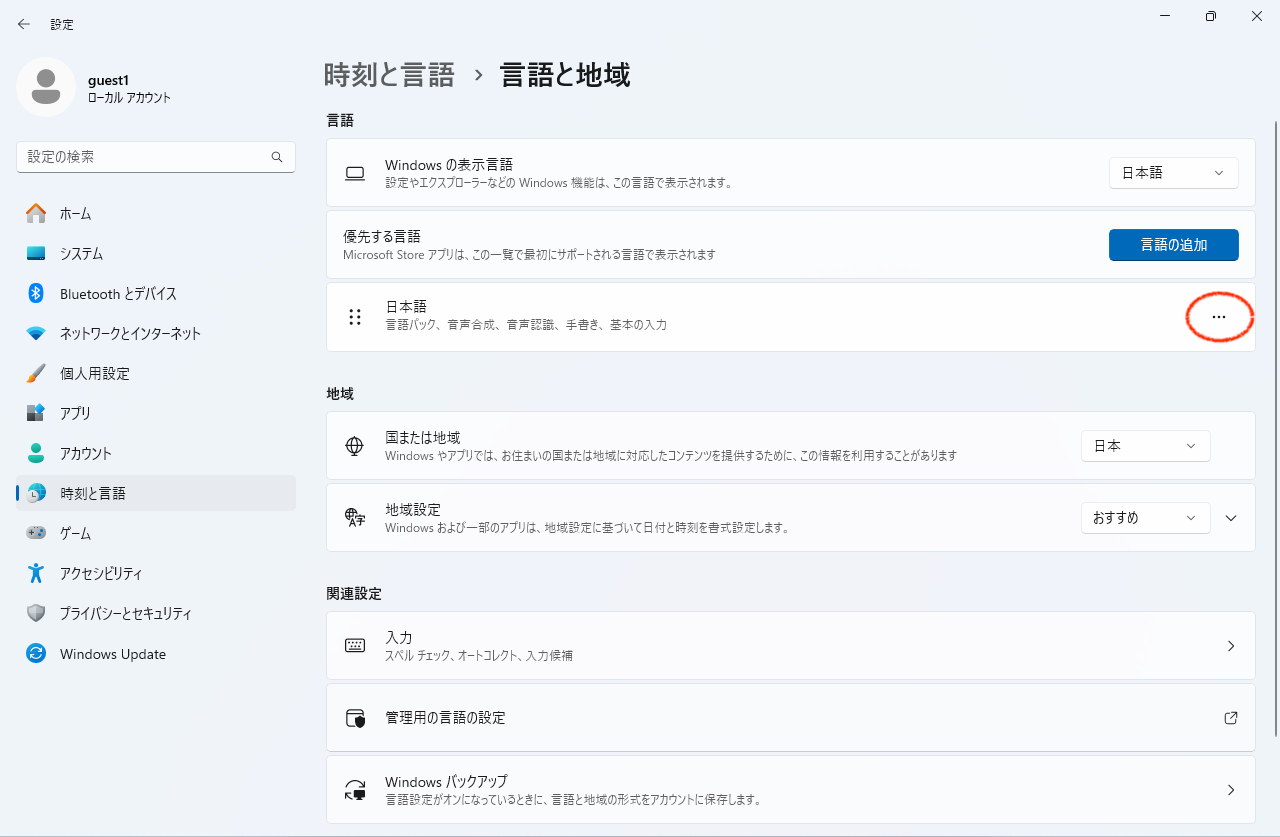Click the アカウント person icon
1280x837 pixels.
click(x=36, y=453)
